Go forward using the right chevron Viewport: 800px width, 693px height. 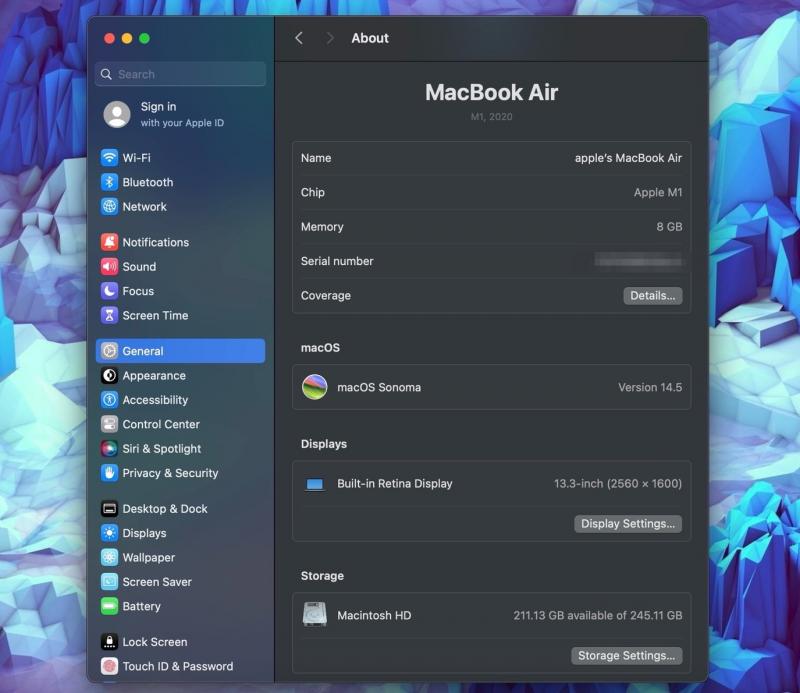[330, 38]
